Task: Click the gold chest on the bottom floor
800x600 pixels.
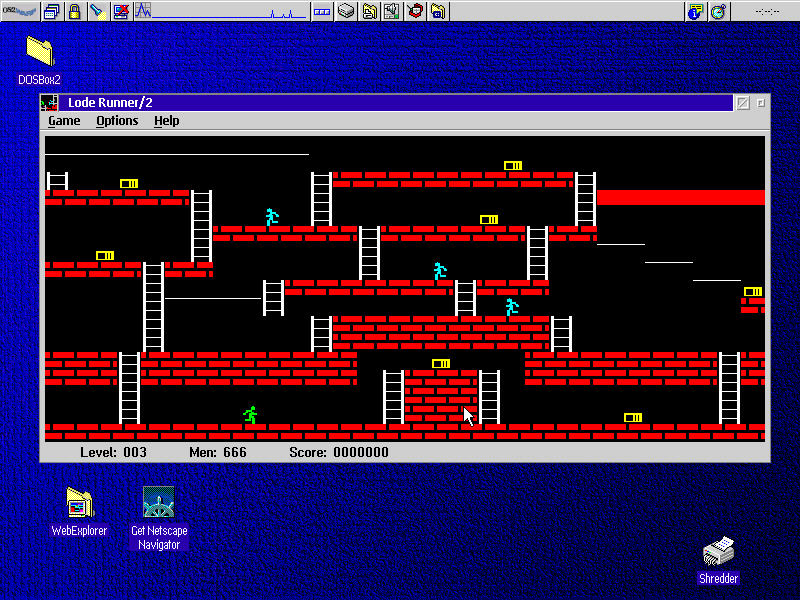Action: click(633, 418)
